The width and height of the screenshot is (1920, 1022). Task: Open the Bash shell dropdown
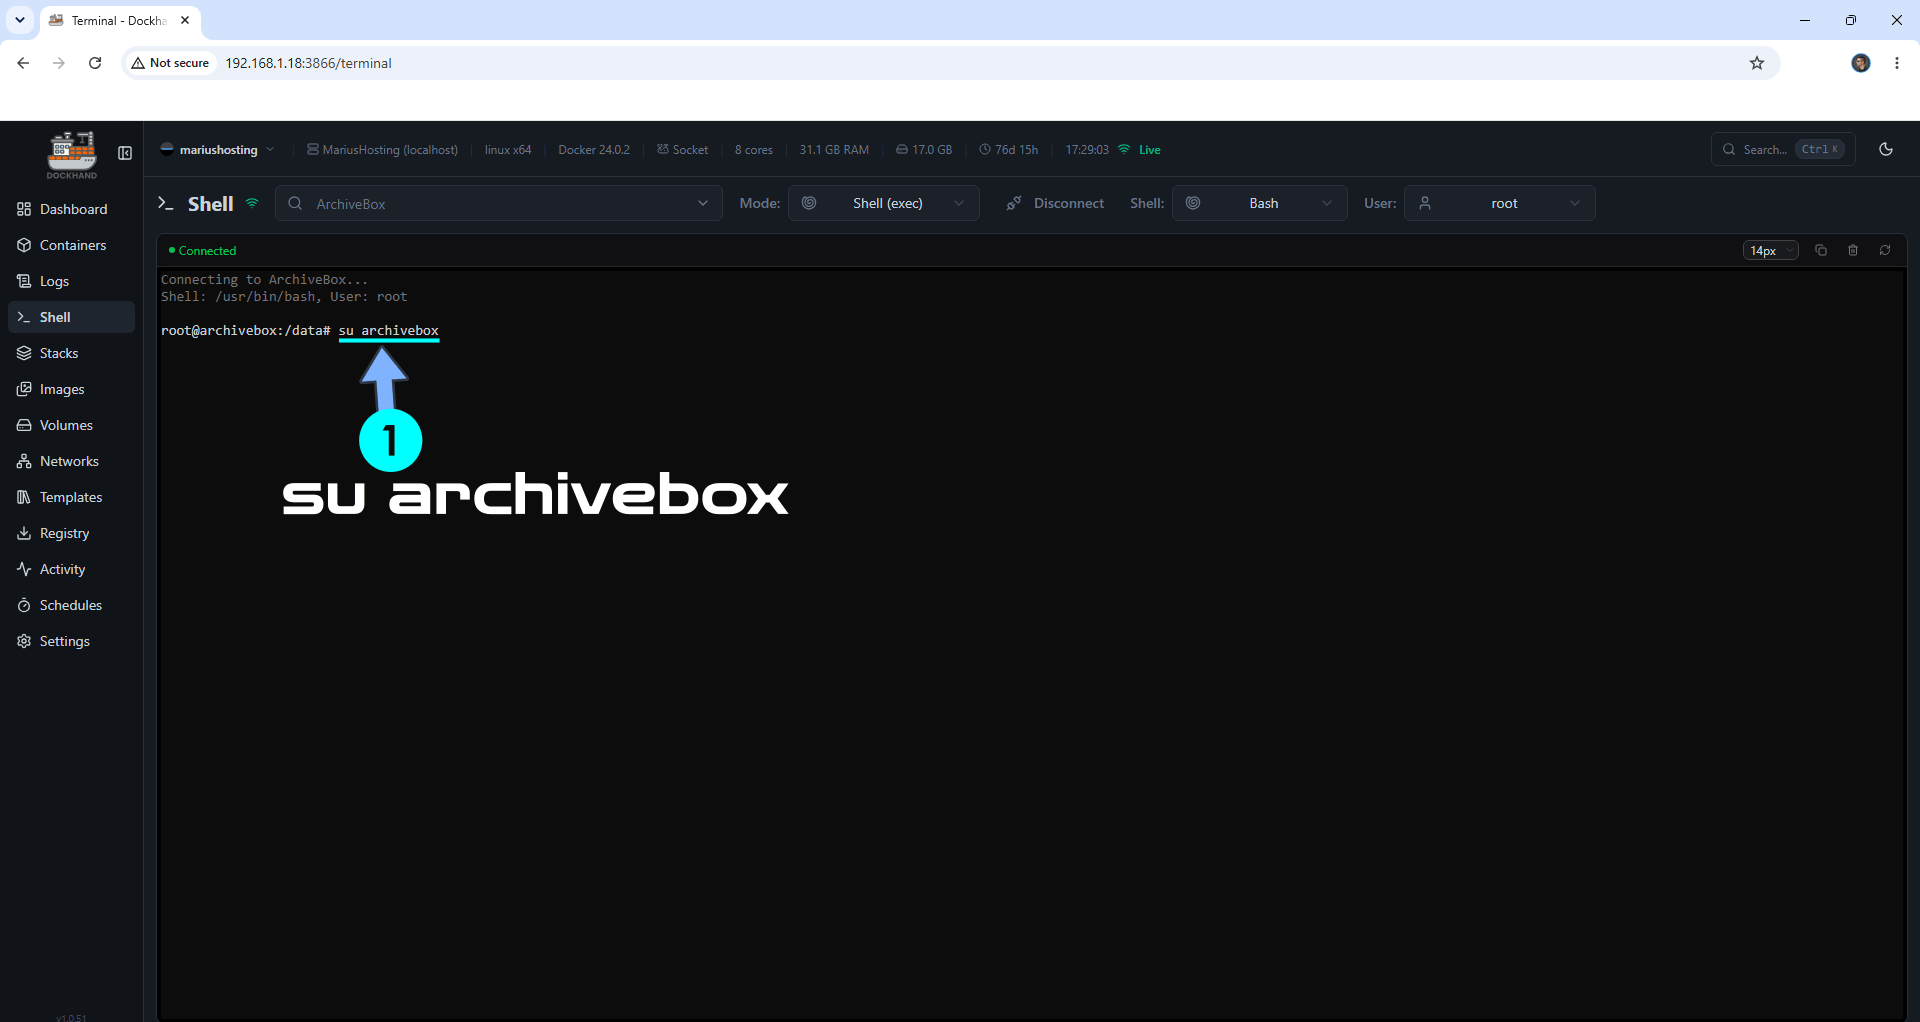pos(1259,203)
